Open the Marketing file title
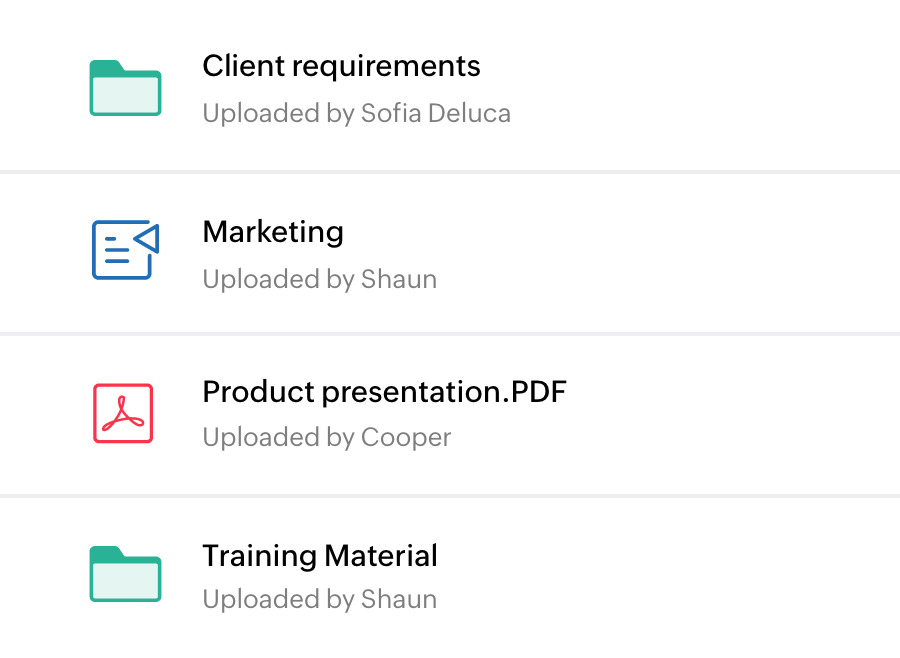 pyautogui.click(x=273, y=232)
